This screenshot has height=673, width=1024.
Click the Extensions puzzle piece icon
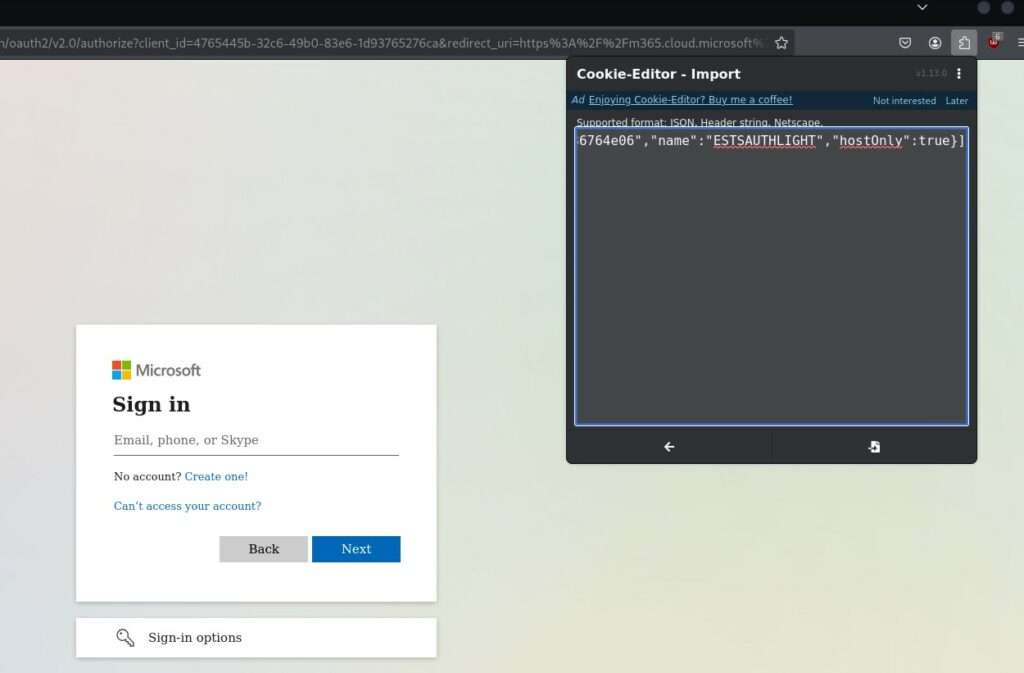(x=964, y=43)
